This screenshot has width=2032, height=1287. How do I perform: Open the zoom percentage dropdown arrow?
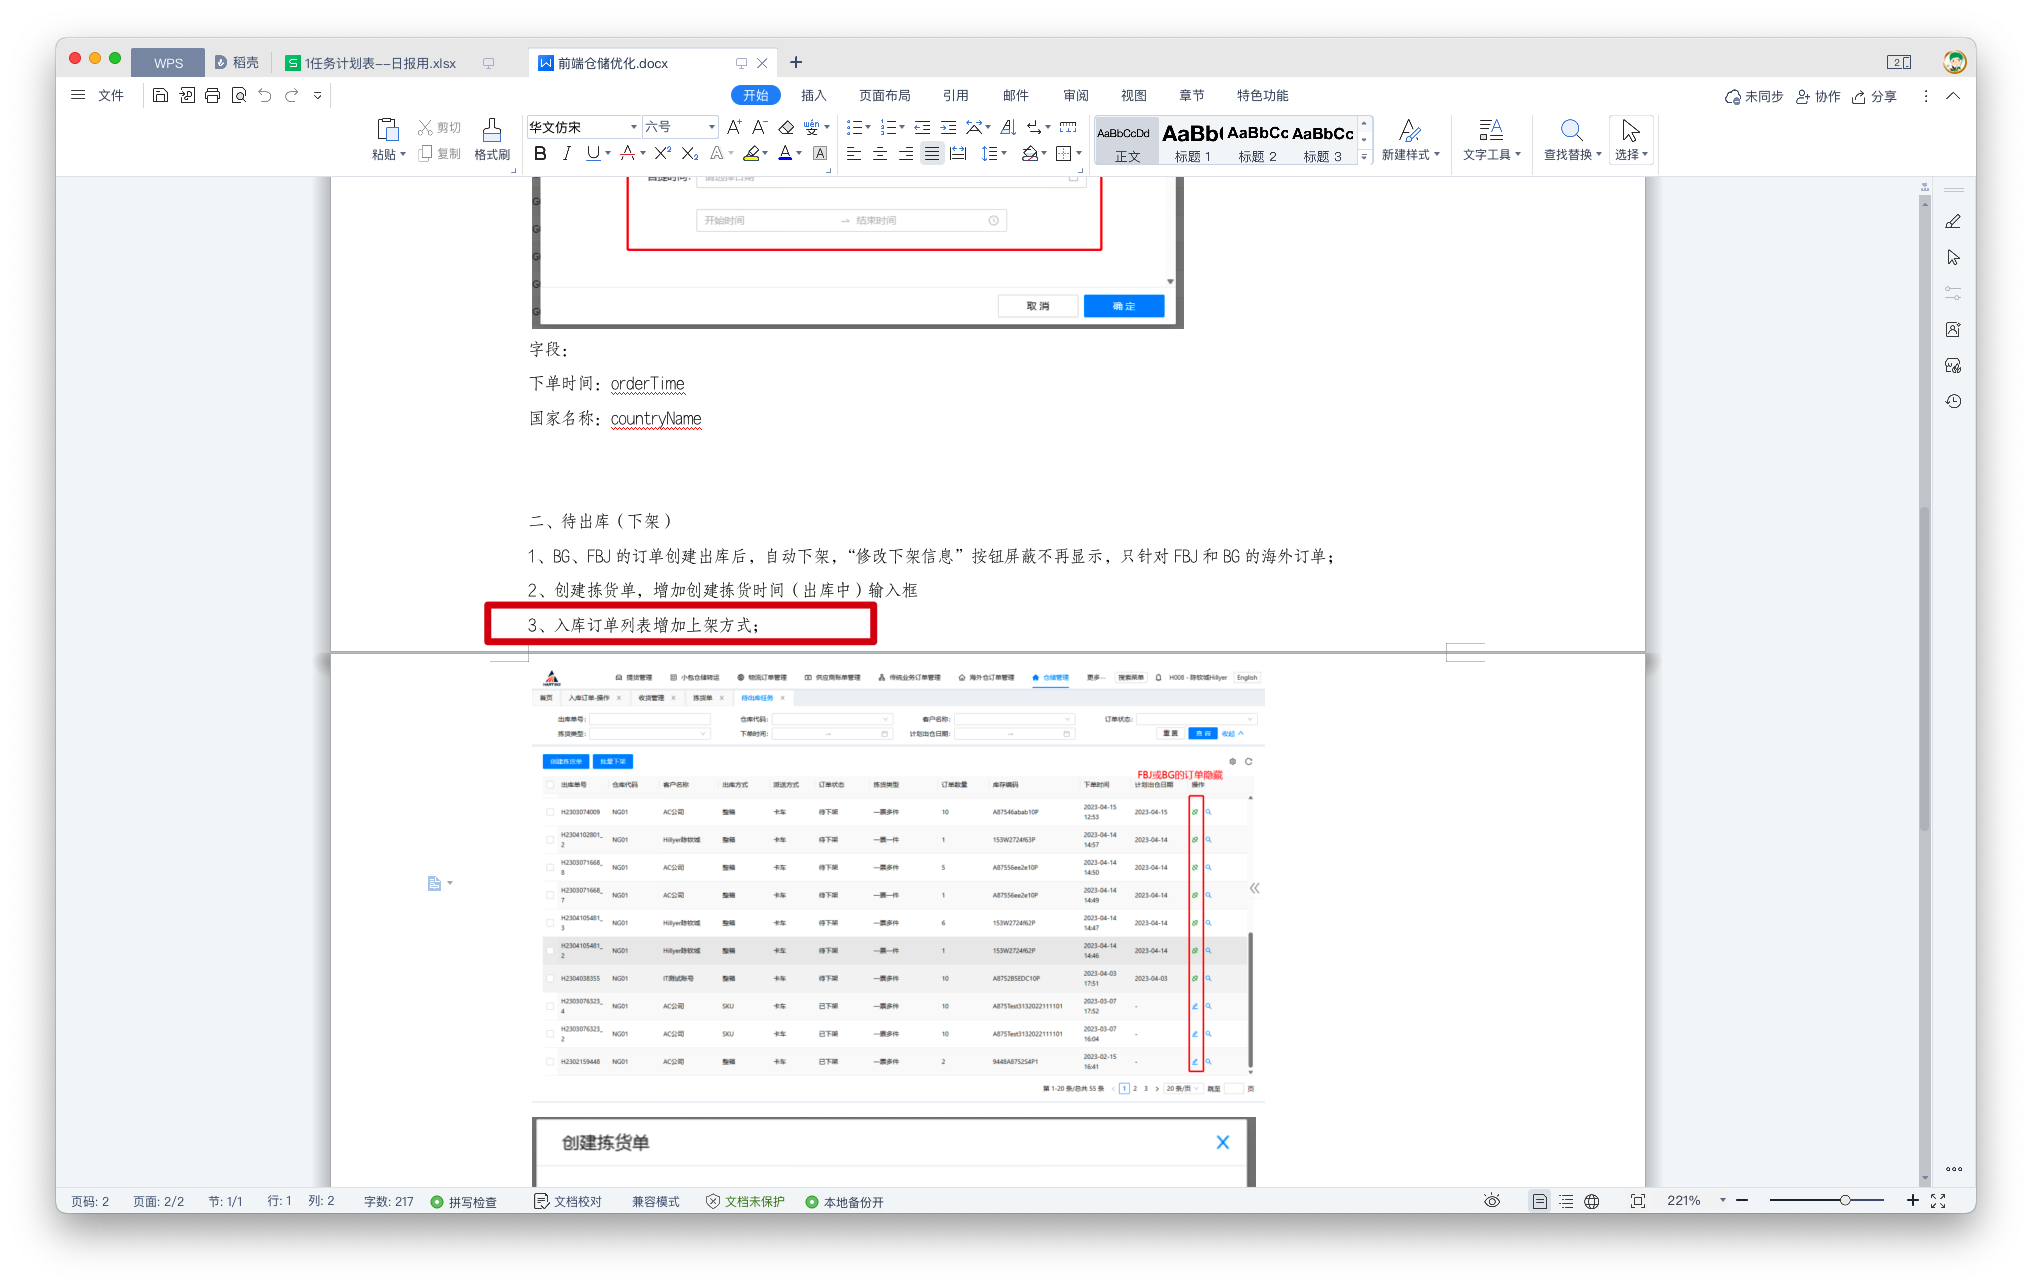click(1722, 1200)
